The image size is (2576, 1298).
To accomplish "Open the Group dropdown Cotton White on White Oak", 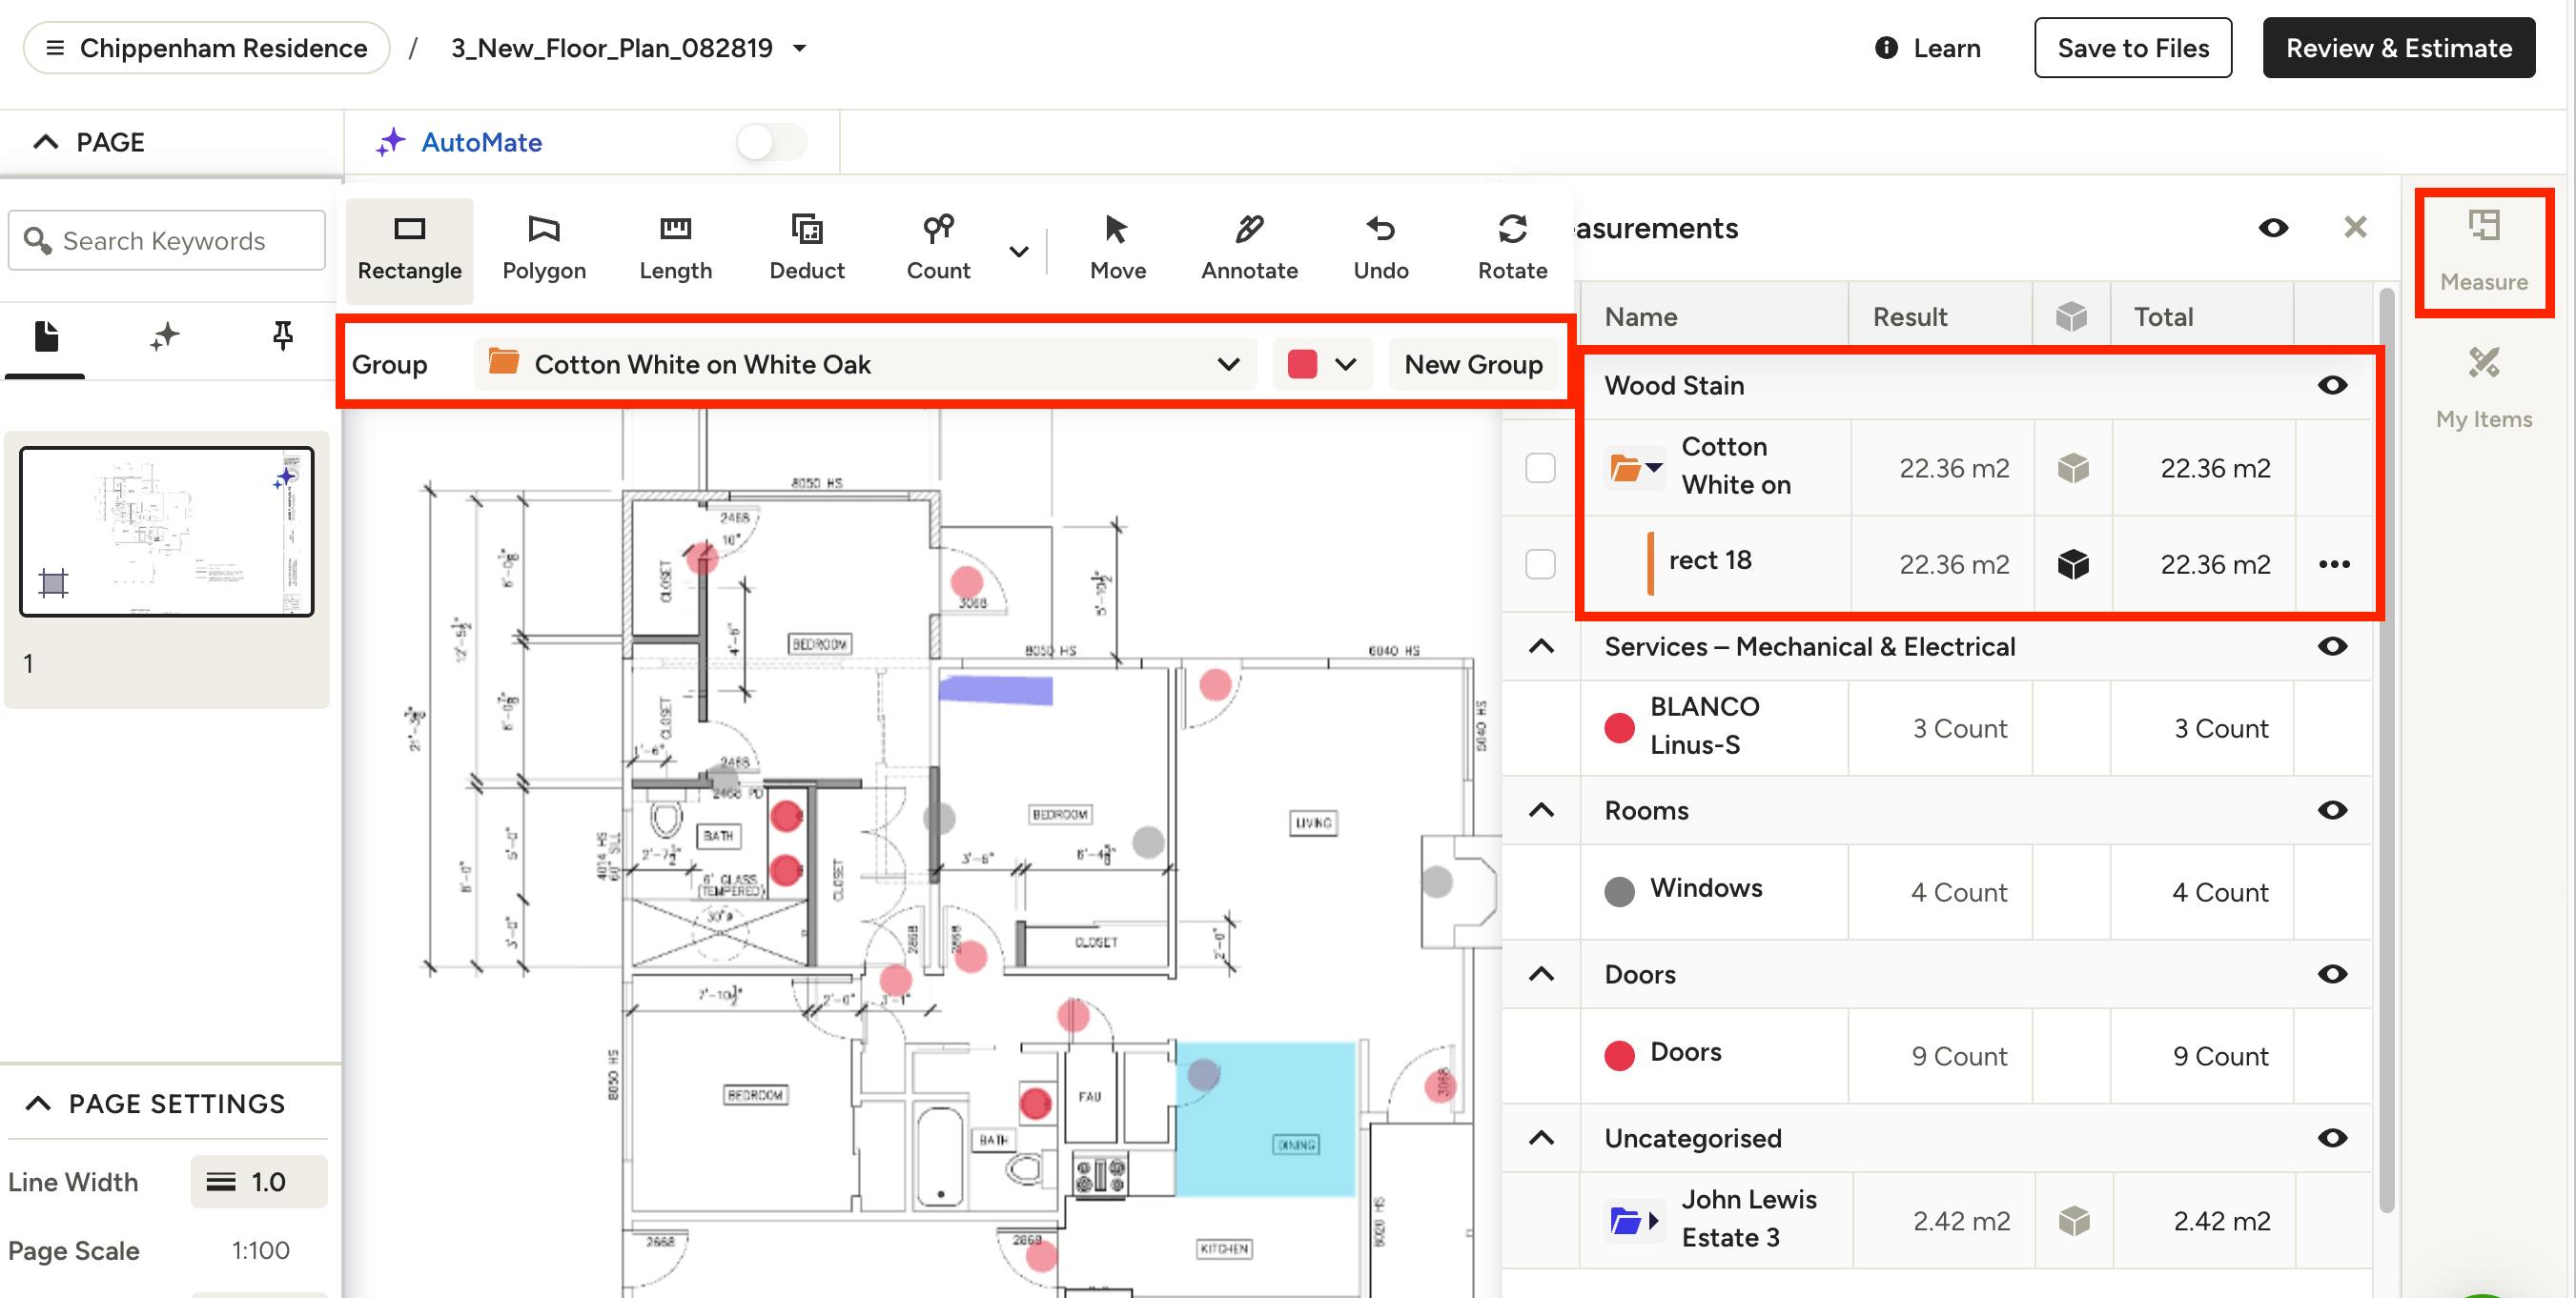I will coord(865,364).
